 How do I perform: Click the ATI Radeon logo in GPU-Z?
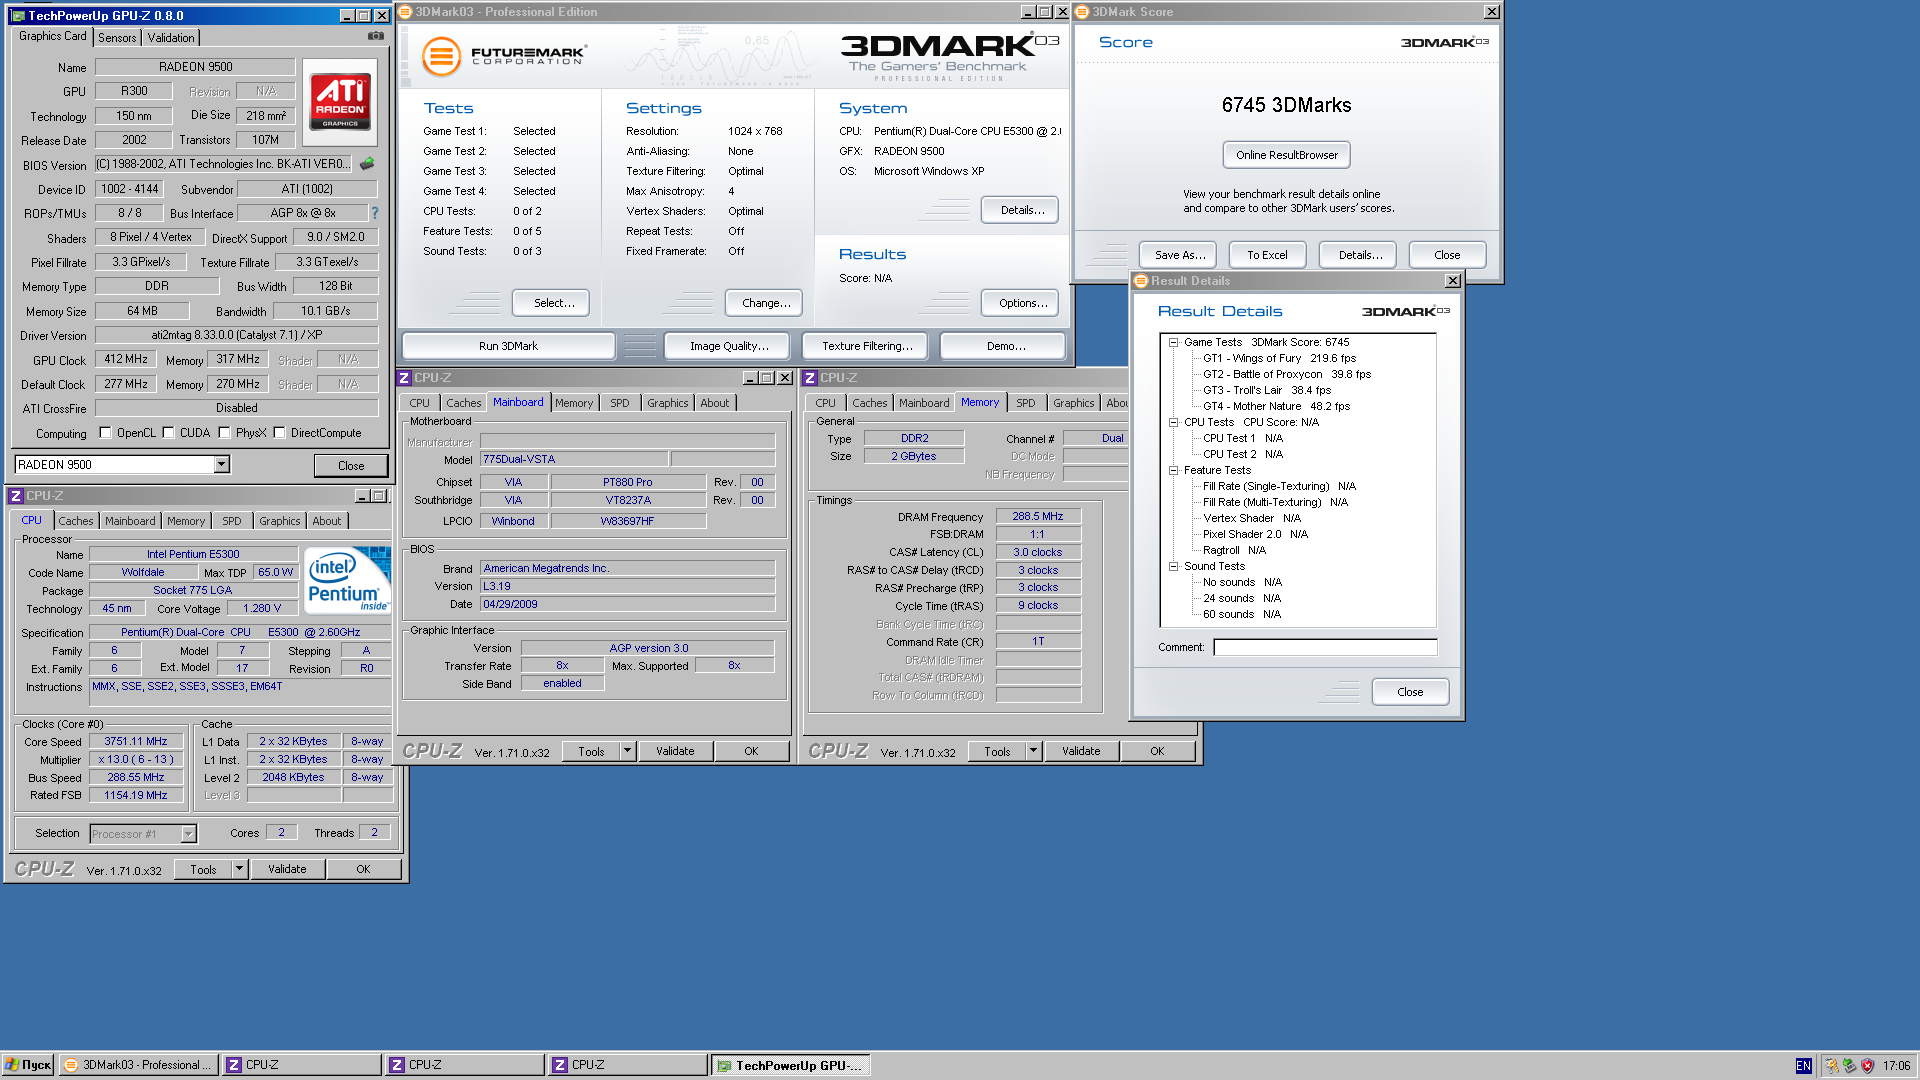(x=340, y=100)
